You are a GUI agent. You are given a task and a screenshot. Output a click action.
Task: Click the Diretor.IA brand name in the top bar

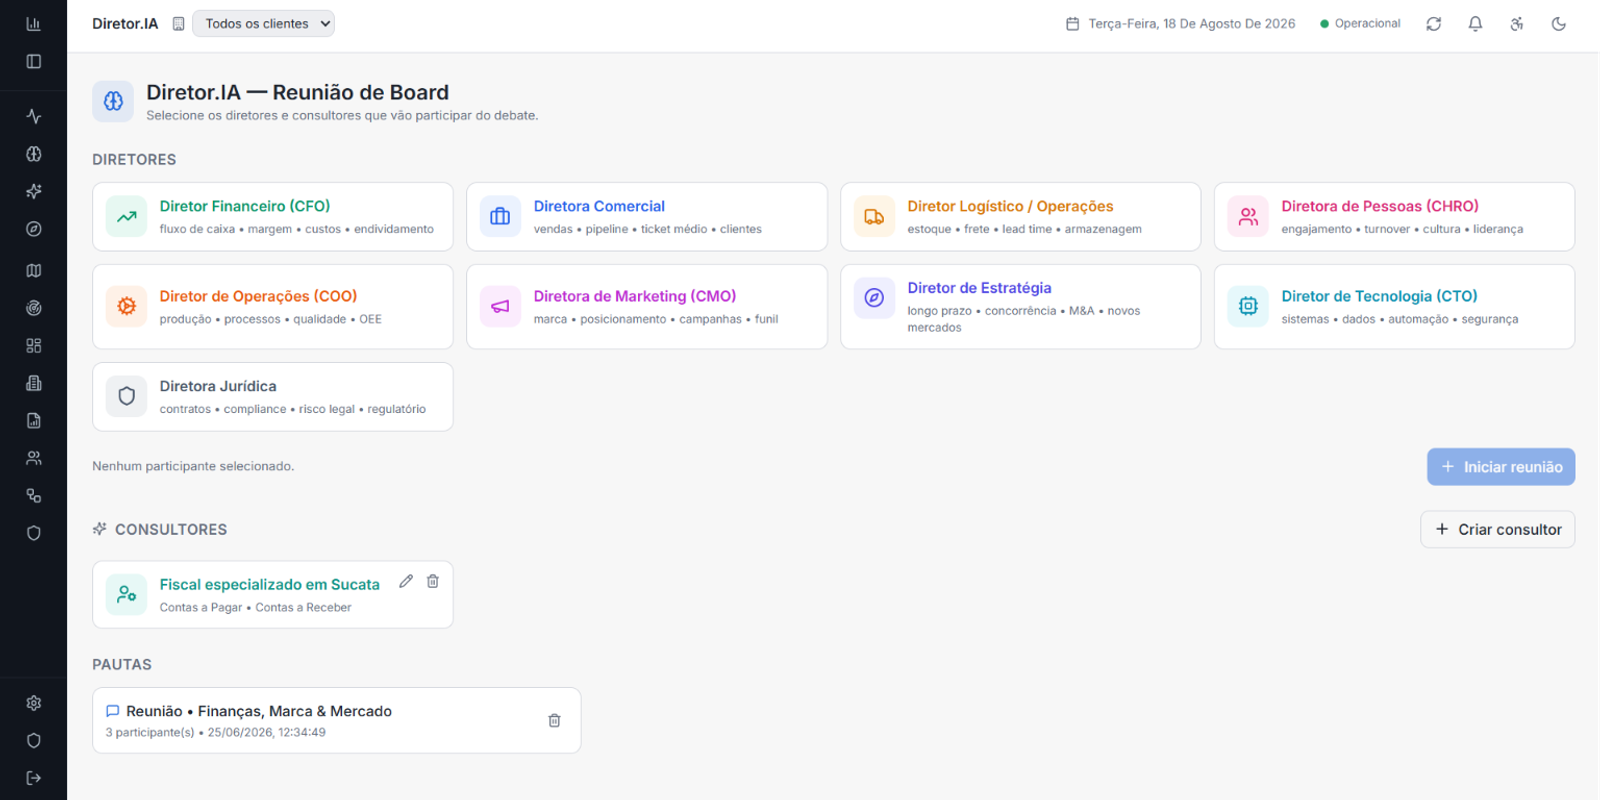125,24
